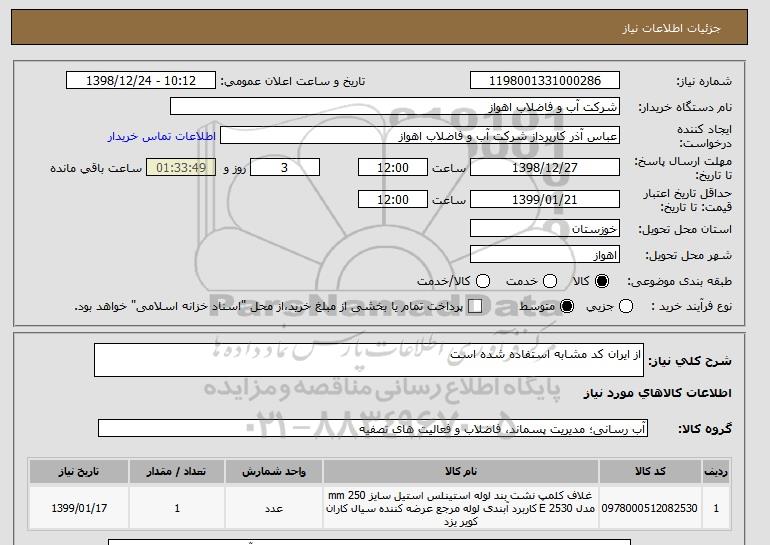770x545 pixels.
Task: Click the remaining time countdown 01:33:49
Action: tap(181, 167)
